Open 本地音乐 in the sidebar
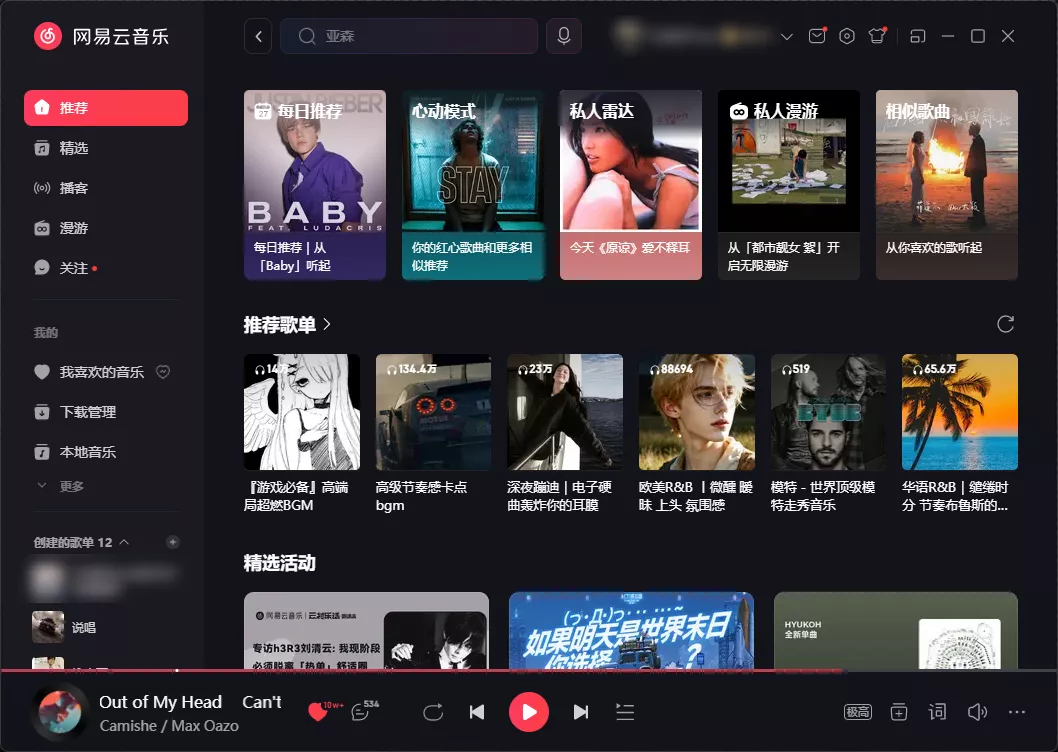Screen dimensions: 1058x752 point(106,452)
